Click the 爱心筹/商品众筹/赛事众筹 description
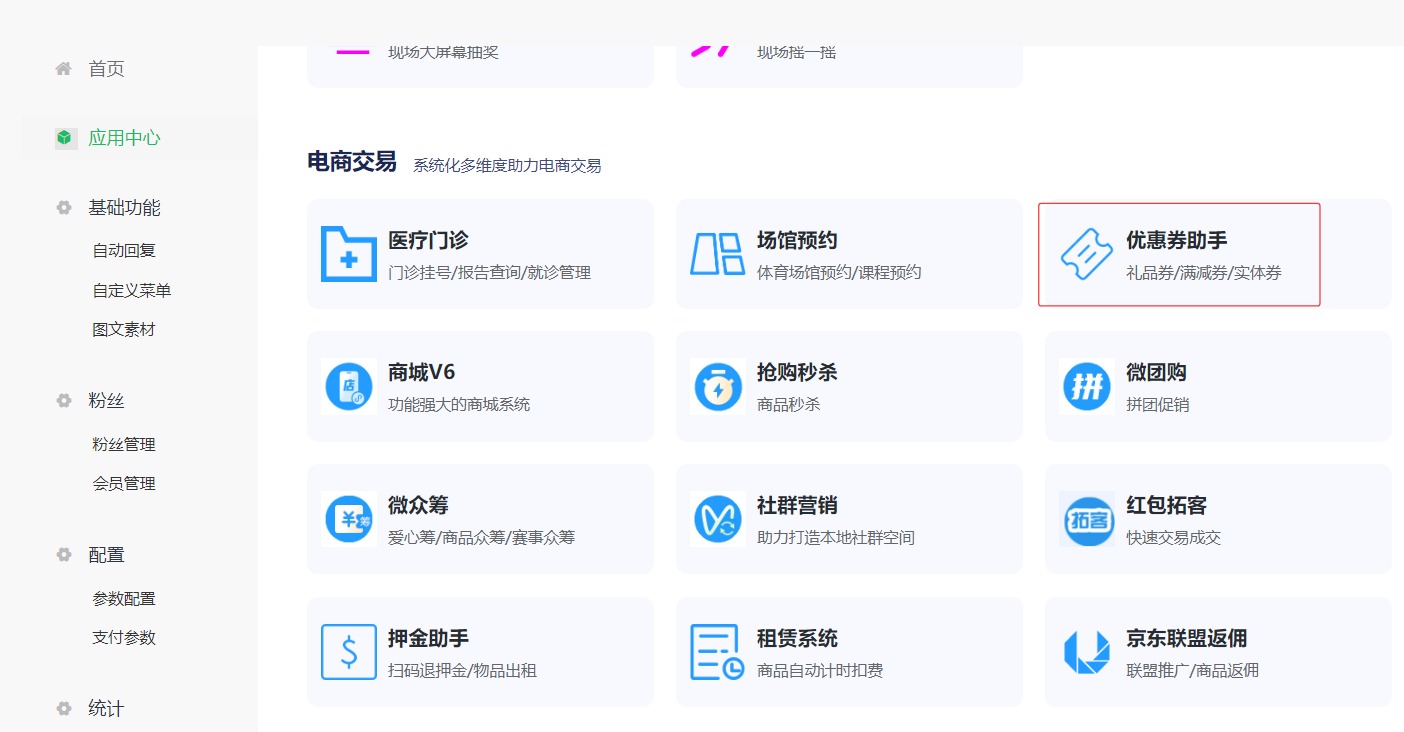The image size is (1404, 732). (x=481, y=538)
